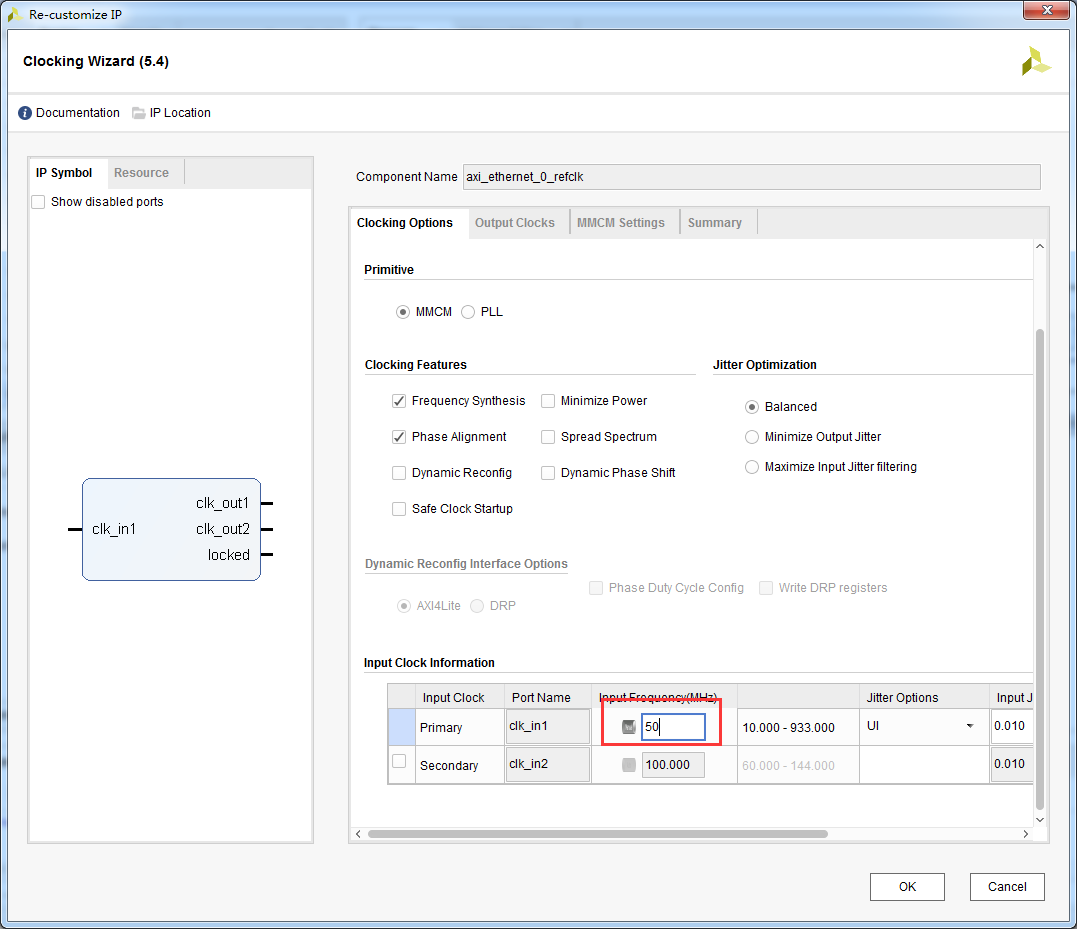Image resolution: width=1077 pixels, height=929 pixels.
Task: Click the horizontal scrollbar thumb below the options
Action: (x=598, y=834)
